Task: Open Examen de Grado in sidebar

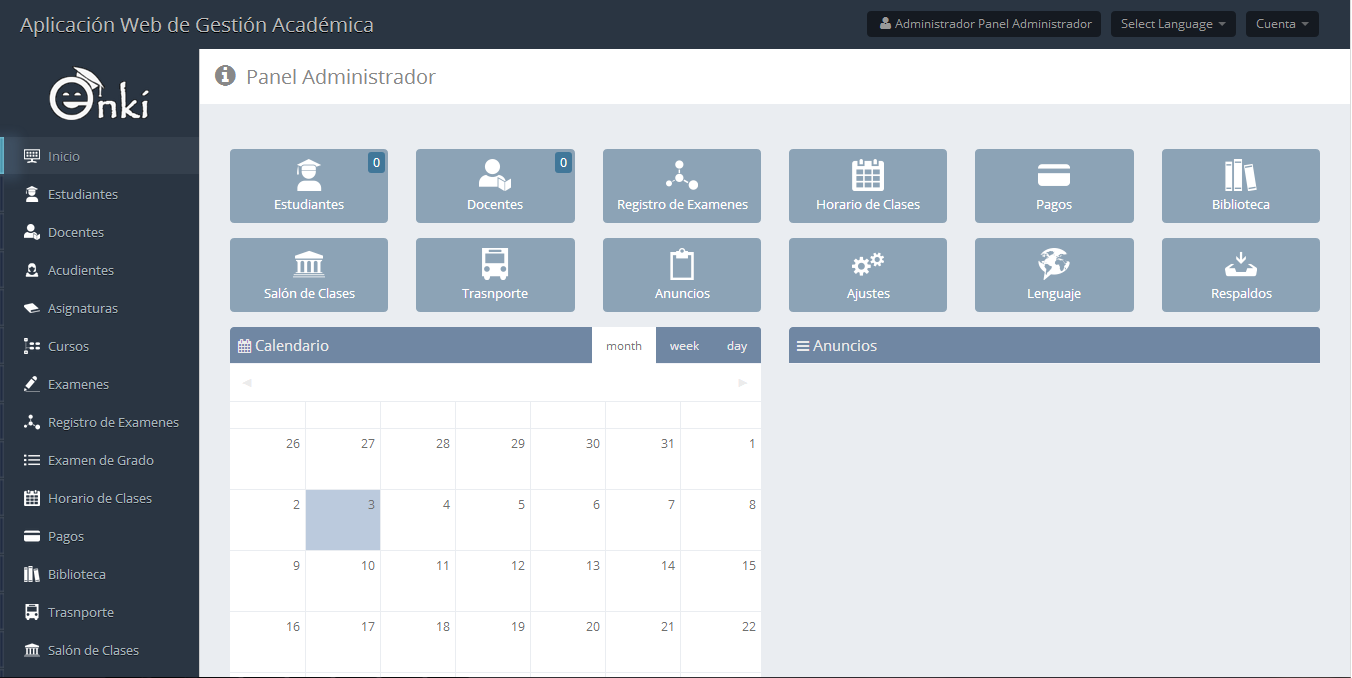Action: click(100, 461)
